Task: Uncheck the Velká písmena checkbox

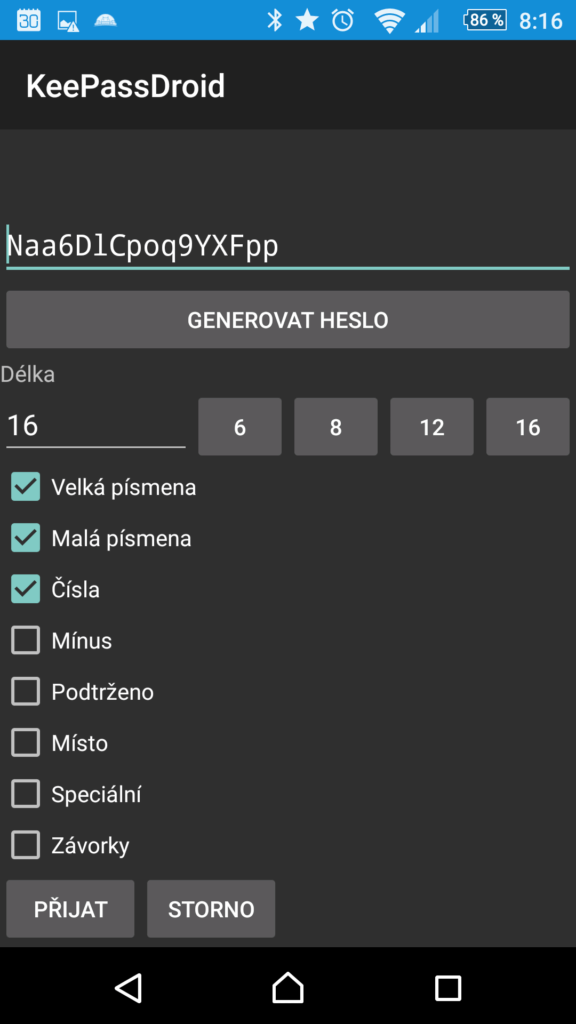Action: 25,487
